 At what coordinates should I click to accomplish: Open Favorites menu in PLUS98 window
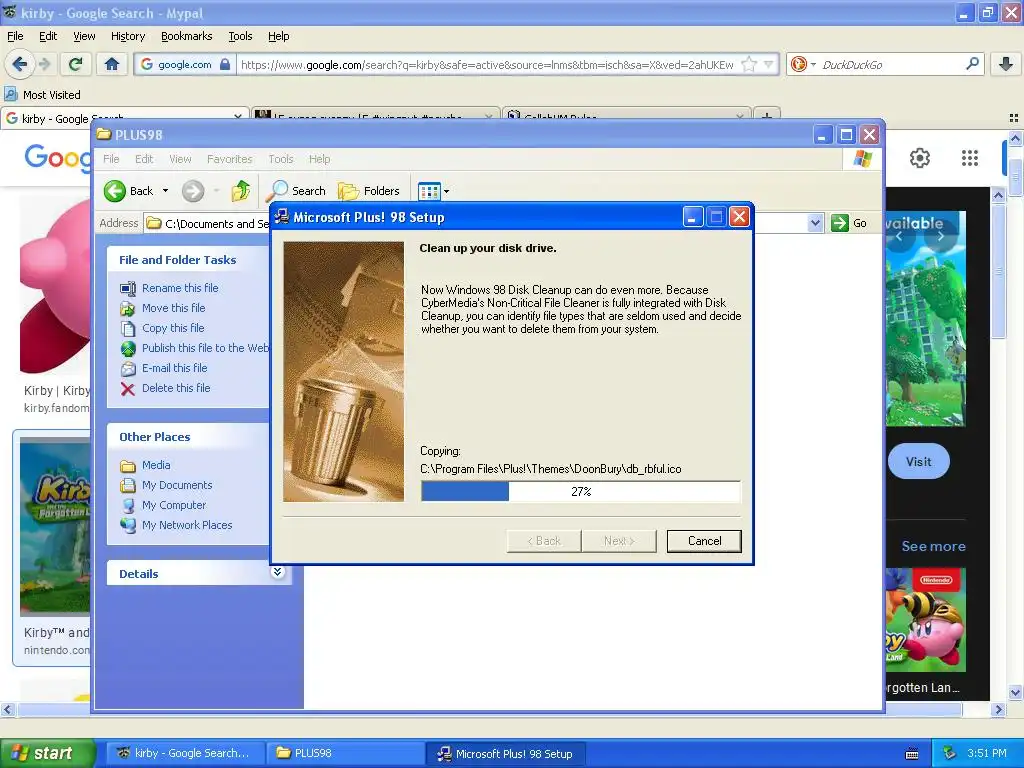point(229,159)
